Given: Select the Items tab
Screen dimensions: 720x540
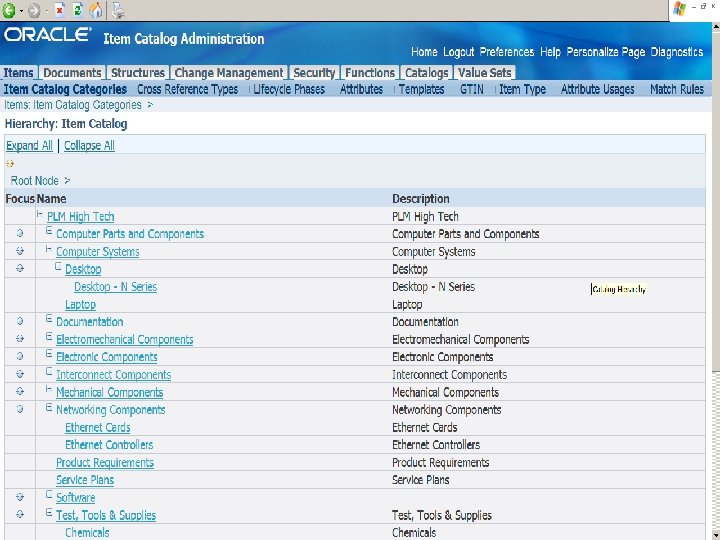Looking at the screenshot, I should tap(18, 73).
